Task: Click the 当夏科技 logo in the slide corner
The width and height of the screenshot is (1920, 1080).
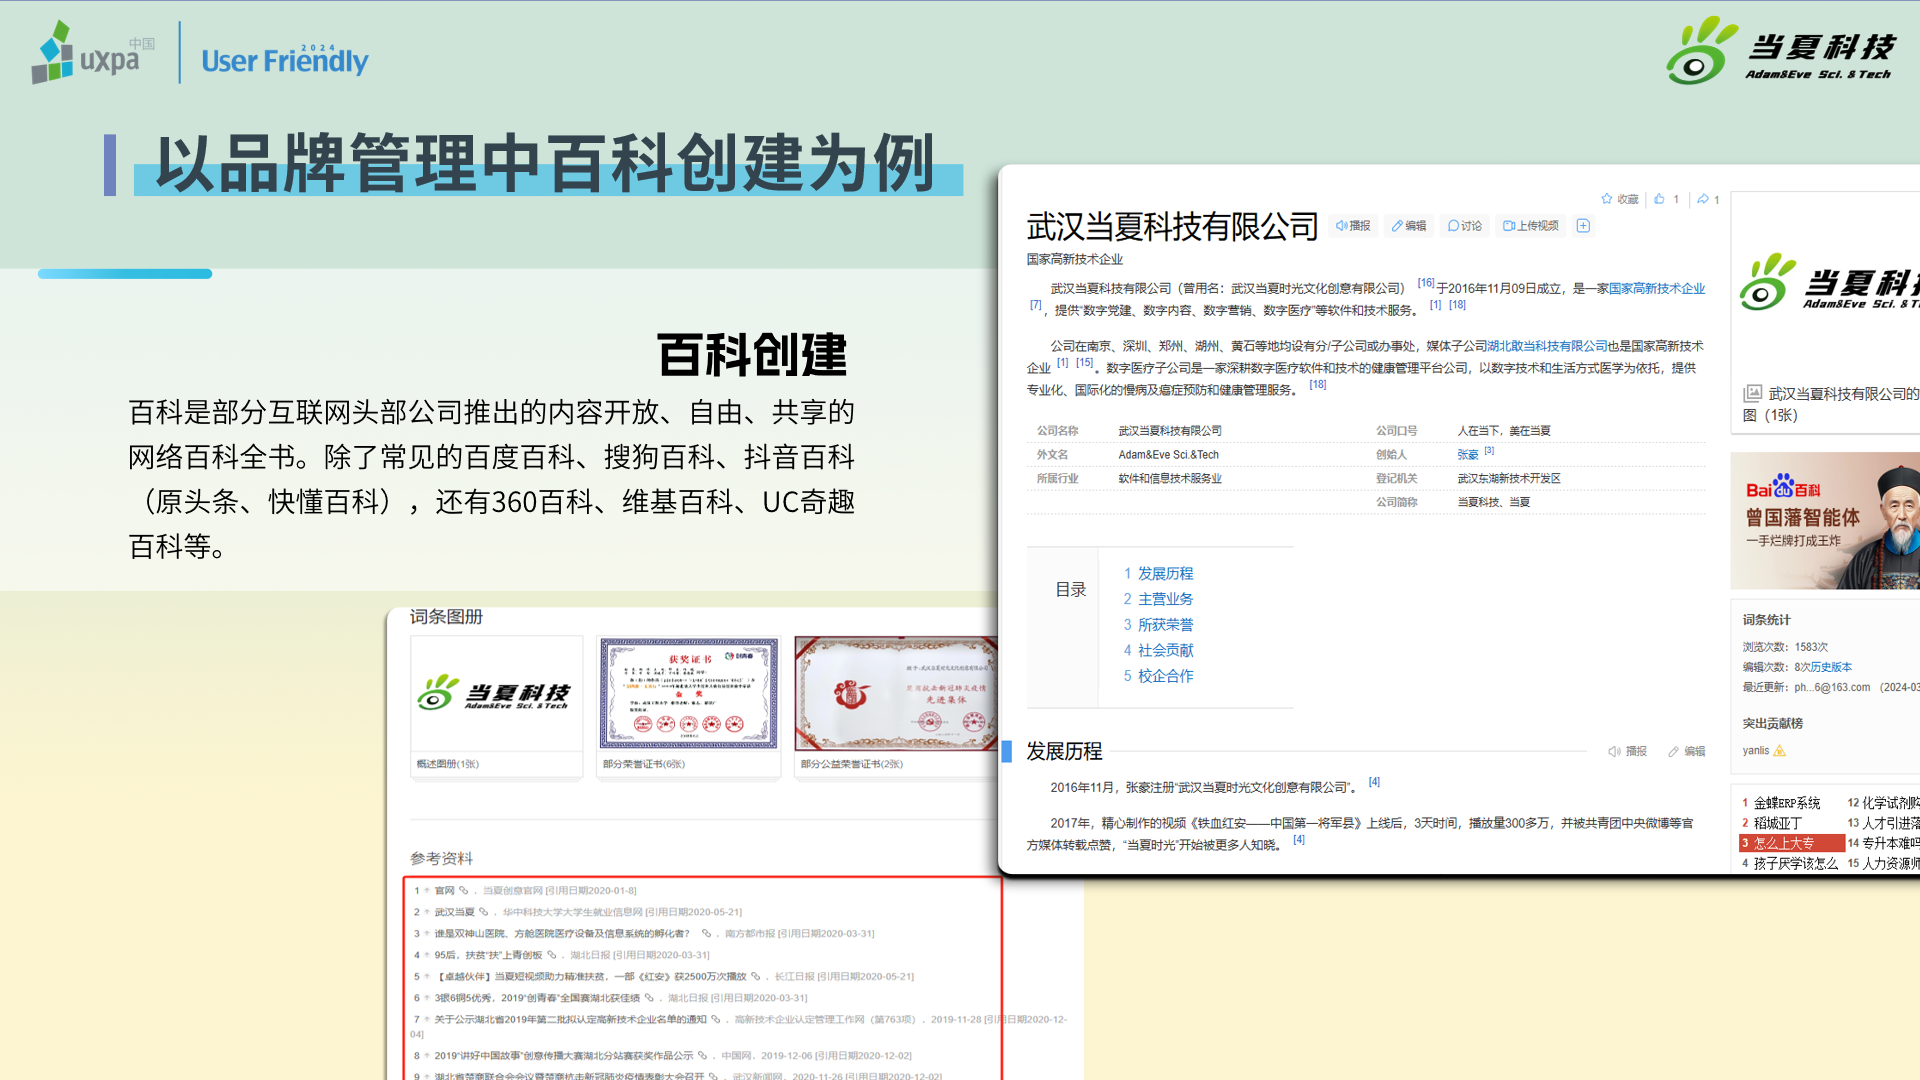Action: (x=1781, y=50)
